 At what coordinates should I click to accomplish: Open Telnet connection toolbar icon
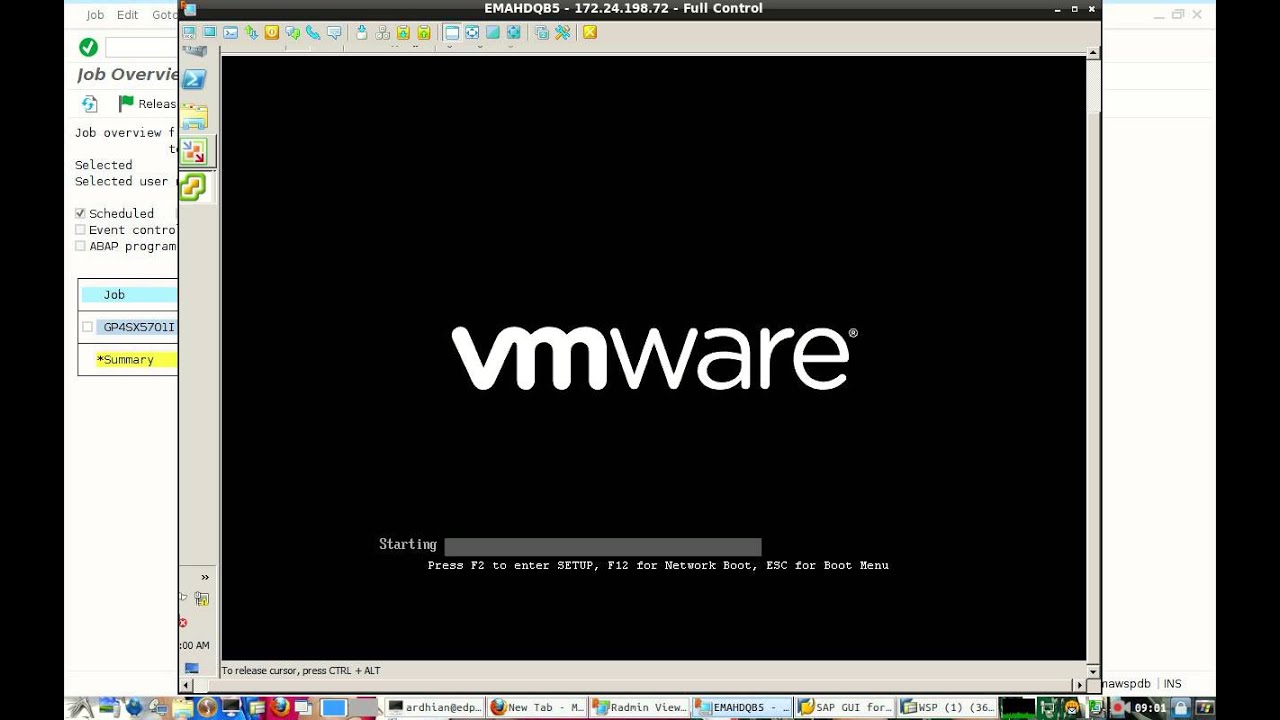click(230, 32)
